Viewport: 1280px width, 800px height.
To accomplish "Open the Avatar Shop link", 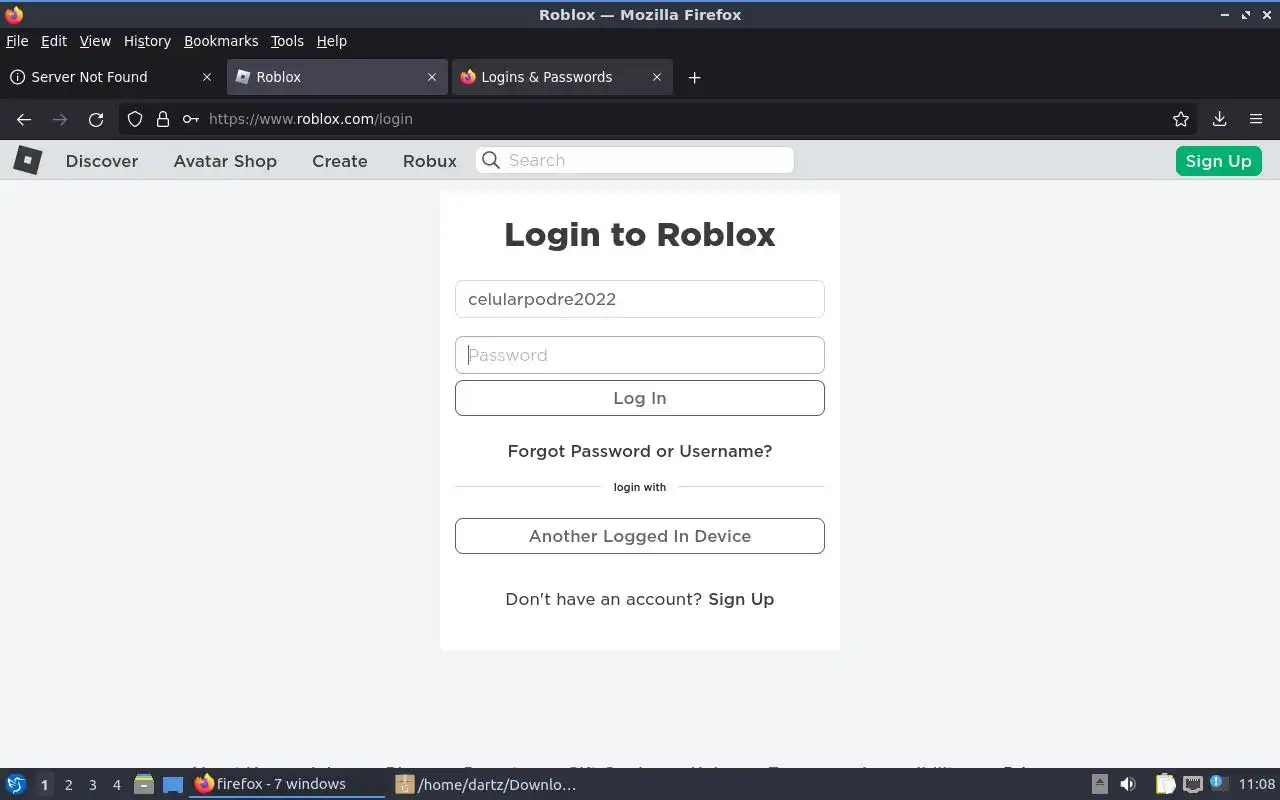I will [x=225, y=161].
